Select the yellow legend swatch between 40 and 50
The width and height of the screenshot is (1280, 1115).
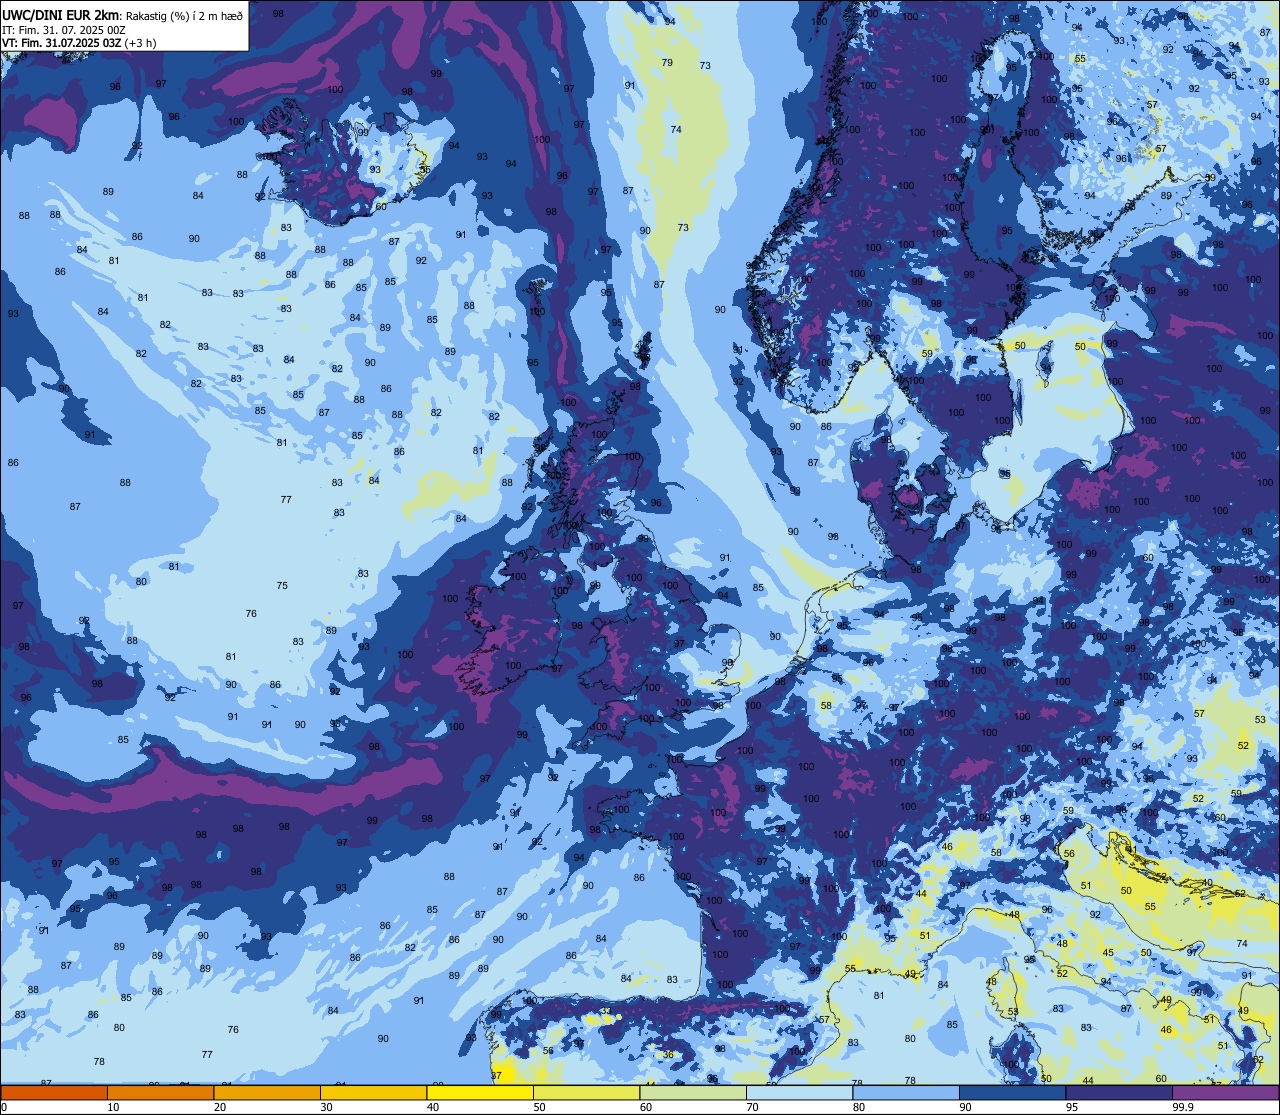[x=480, y=1093]
